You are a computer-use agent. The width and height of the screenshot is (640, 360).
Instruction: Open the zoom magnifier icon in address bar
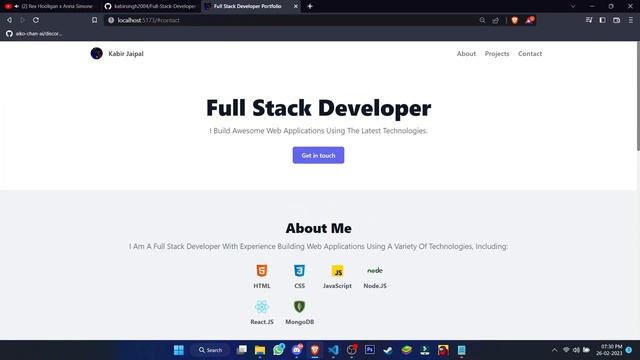482,20
